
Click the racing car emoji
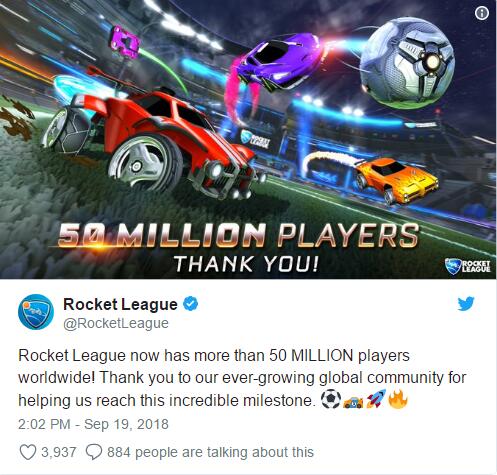(353, 401)
